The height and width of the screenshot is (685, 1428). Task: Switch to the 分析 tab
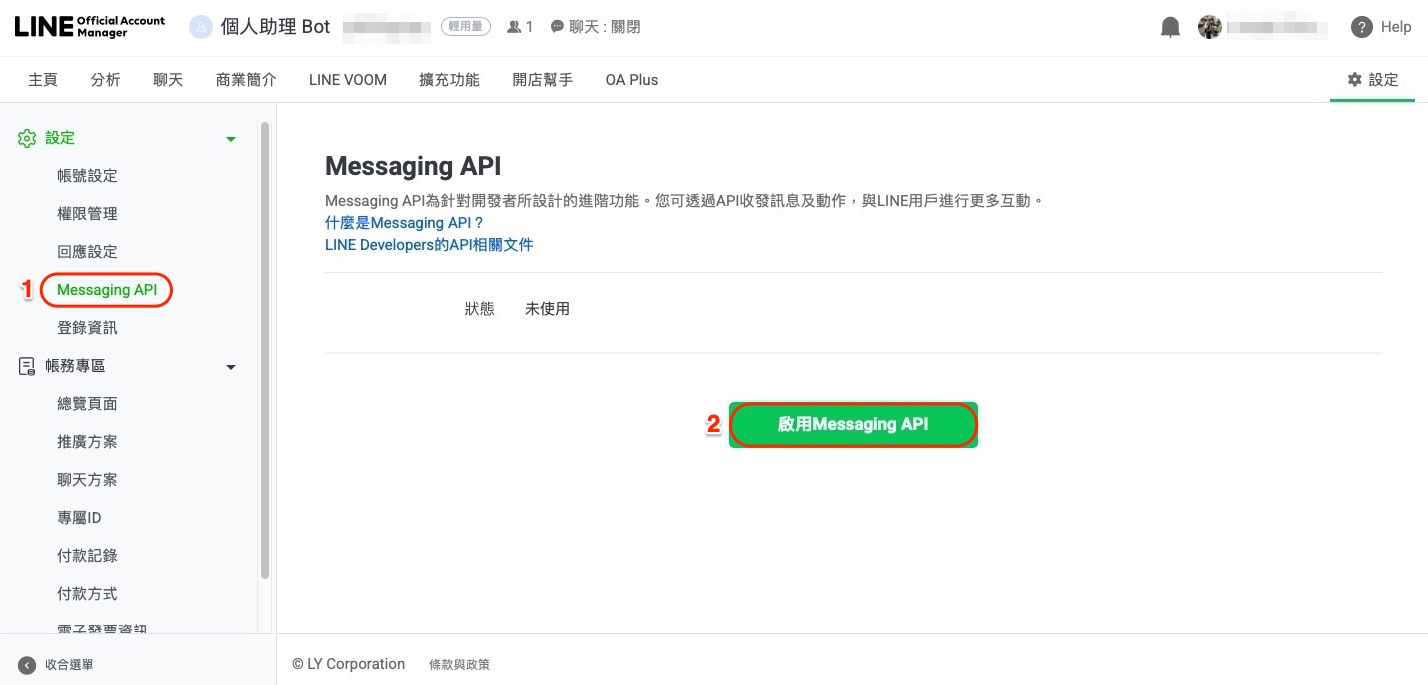tap(105, 80)
